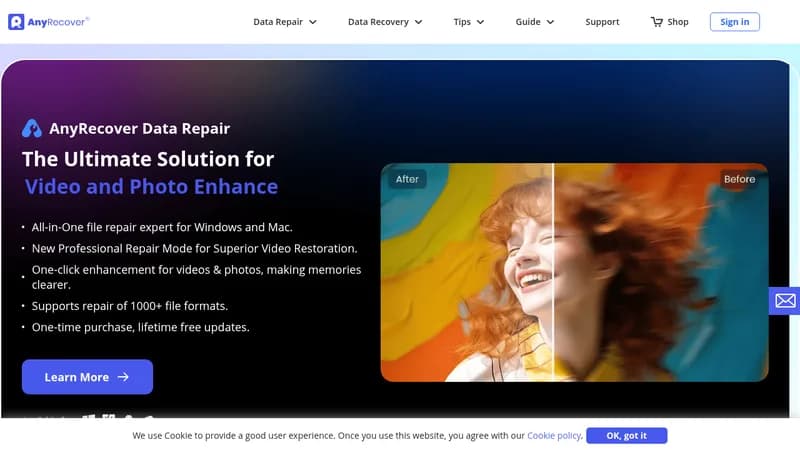Click the AnyRecover logo icon
The width and height of the screenshot is (800, 450).
click(x=16, y=22)
